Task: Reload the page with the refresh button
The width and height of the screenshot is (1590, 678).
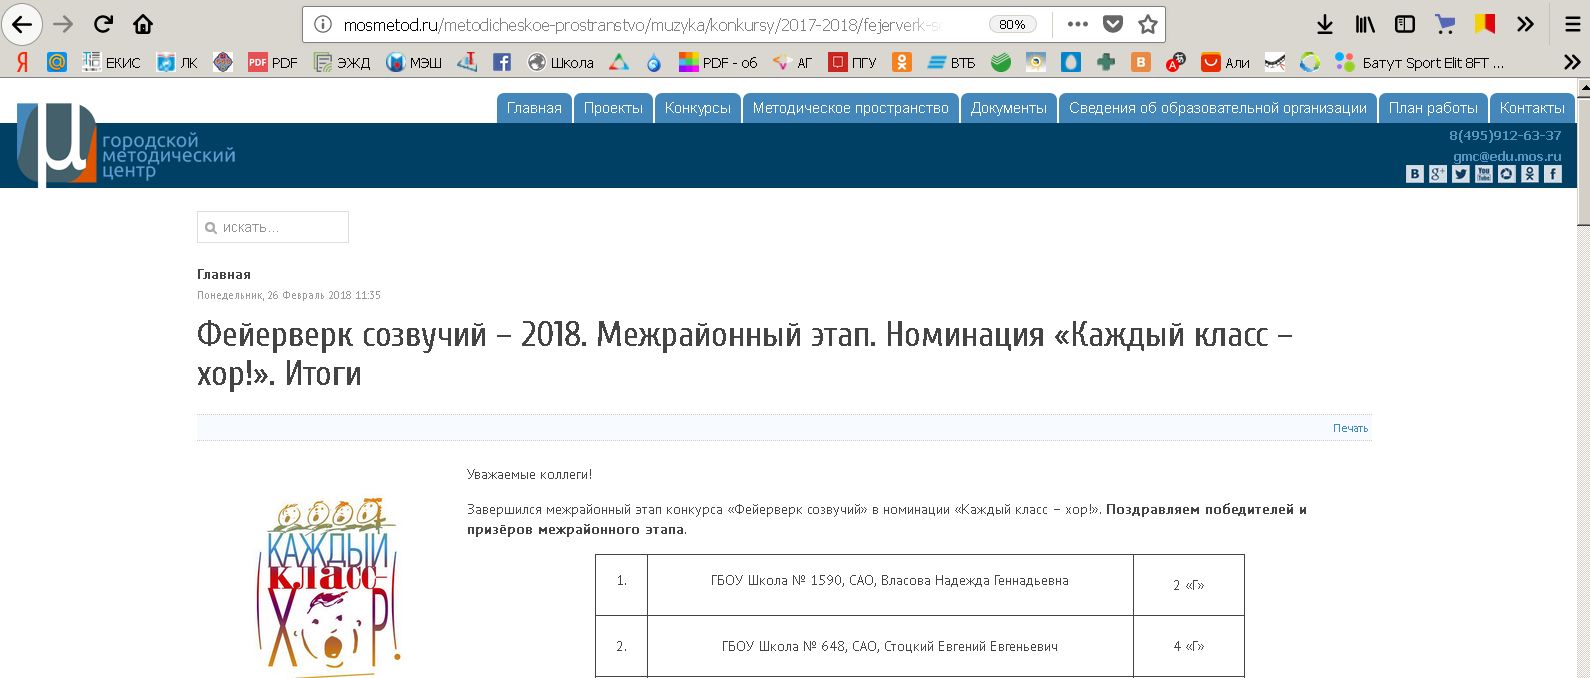Action: 103,24
